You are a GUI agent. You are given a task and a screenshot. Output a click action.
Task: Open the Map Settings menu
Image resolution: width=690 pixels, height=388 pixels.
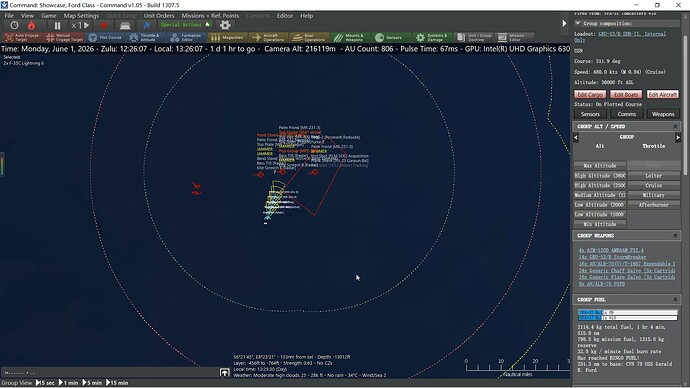coord(81,15)
